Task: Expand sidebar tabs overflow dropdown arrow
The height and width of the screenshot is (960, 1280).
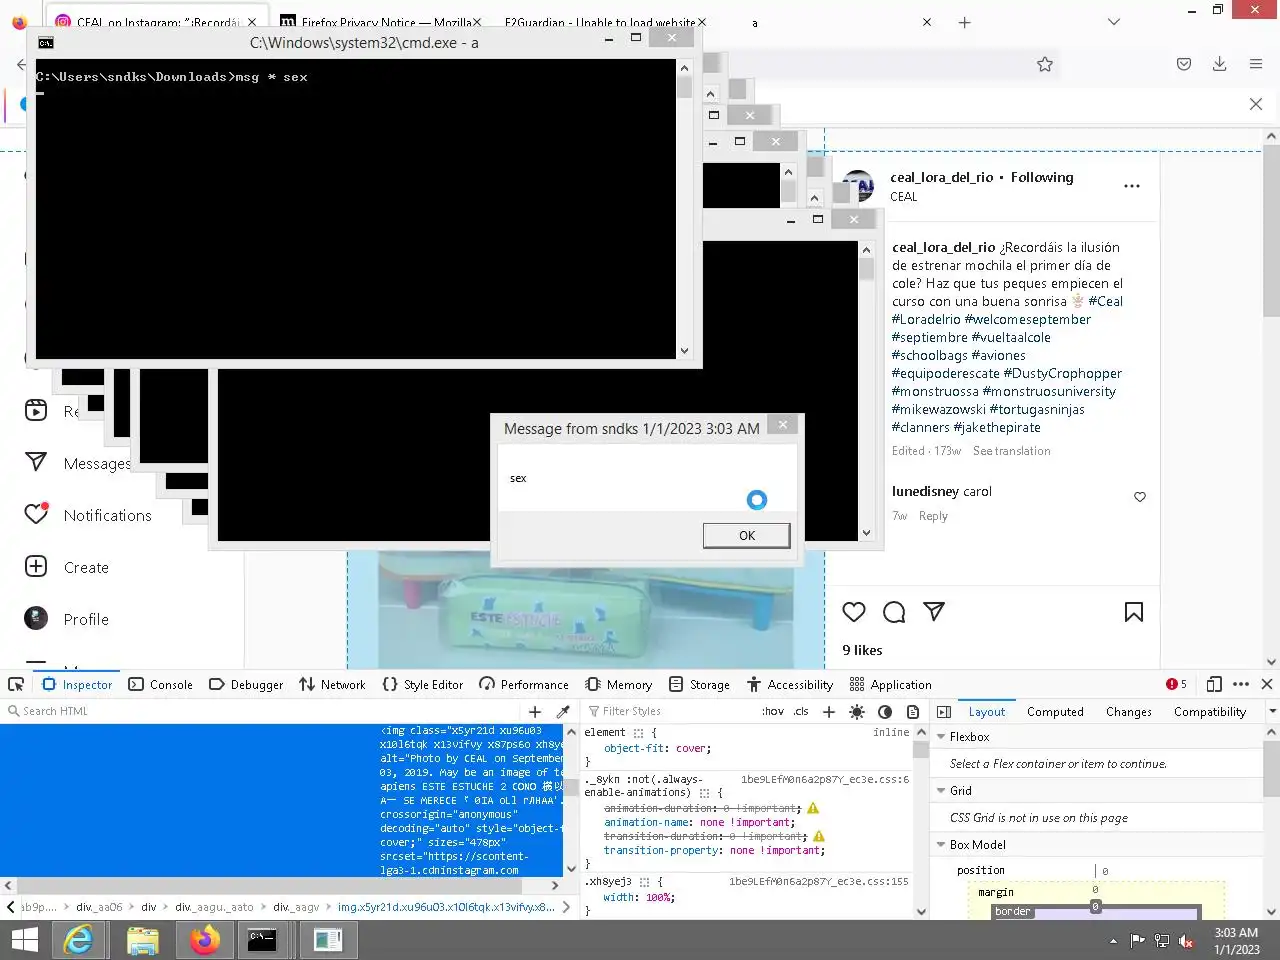Action: pos(1272,712)
